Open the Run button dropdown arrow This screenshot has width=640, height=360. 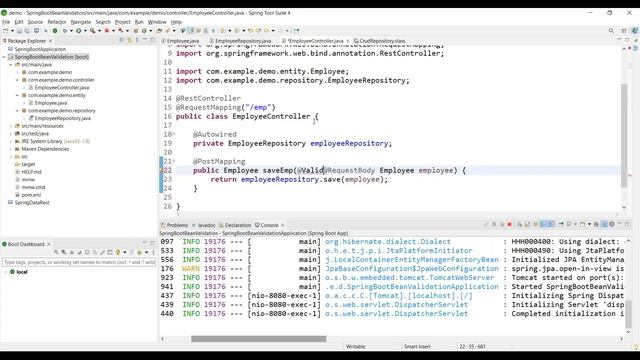click(x=85, y=31)
